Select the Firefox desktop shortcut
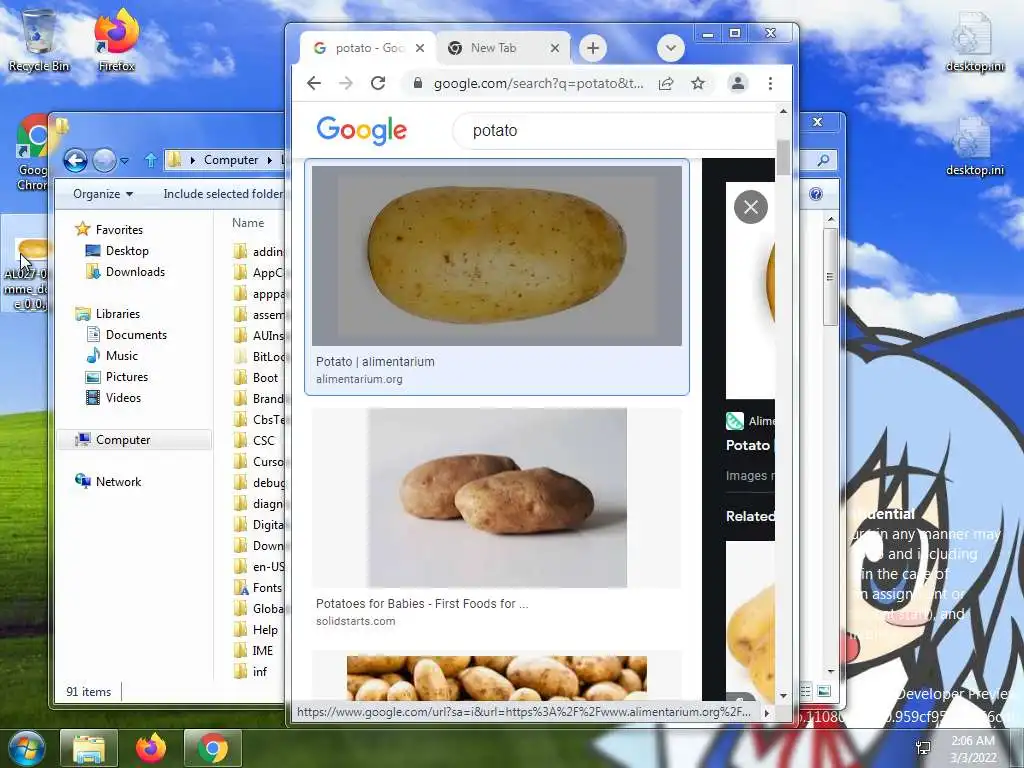Image resolution: width=1024 pixels, height=768 pixels. 116,40
